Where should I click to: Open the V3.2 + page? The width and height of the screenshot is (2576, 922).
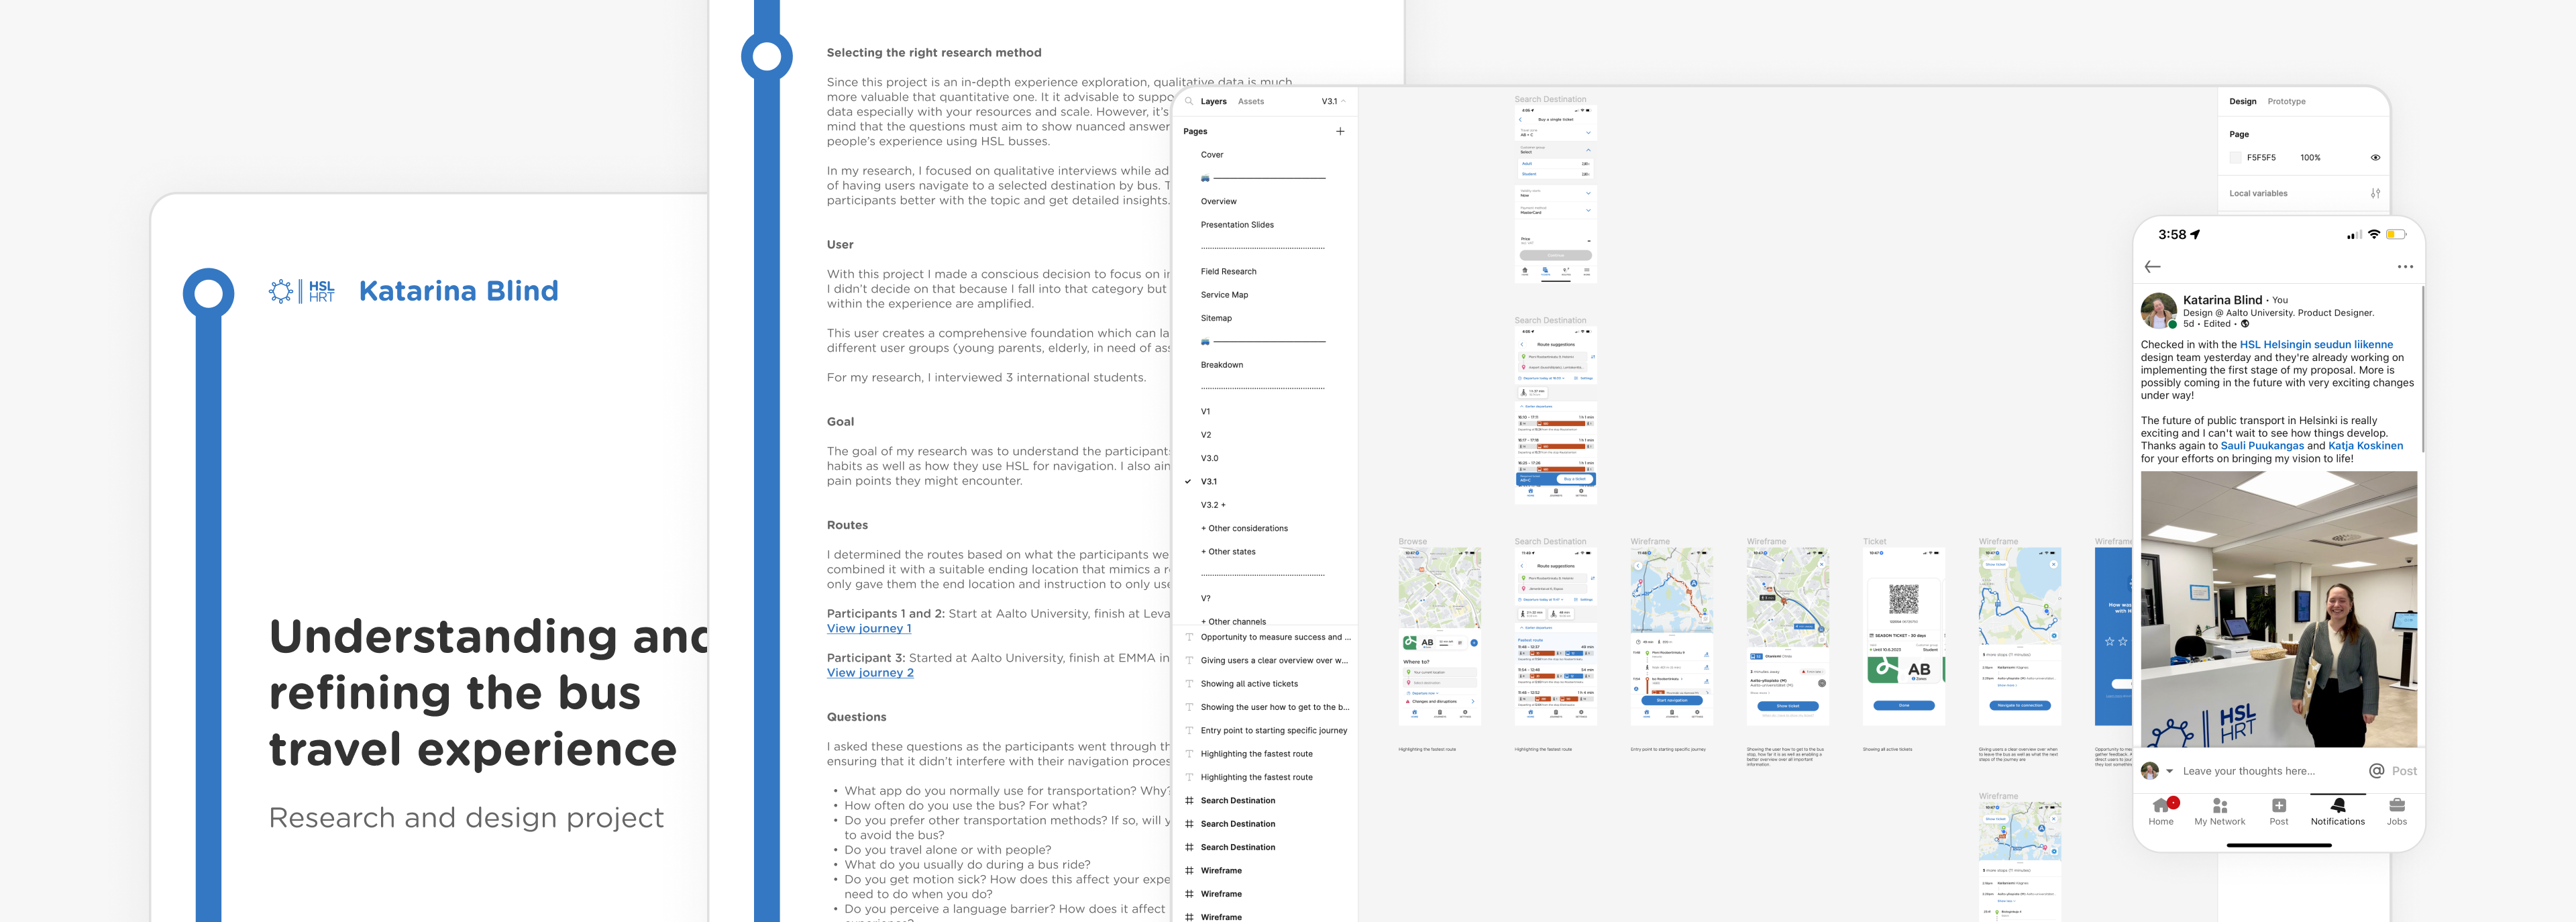pyautogui.click(x=1212, y=505)
